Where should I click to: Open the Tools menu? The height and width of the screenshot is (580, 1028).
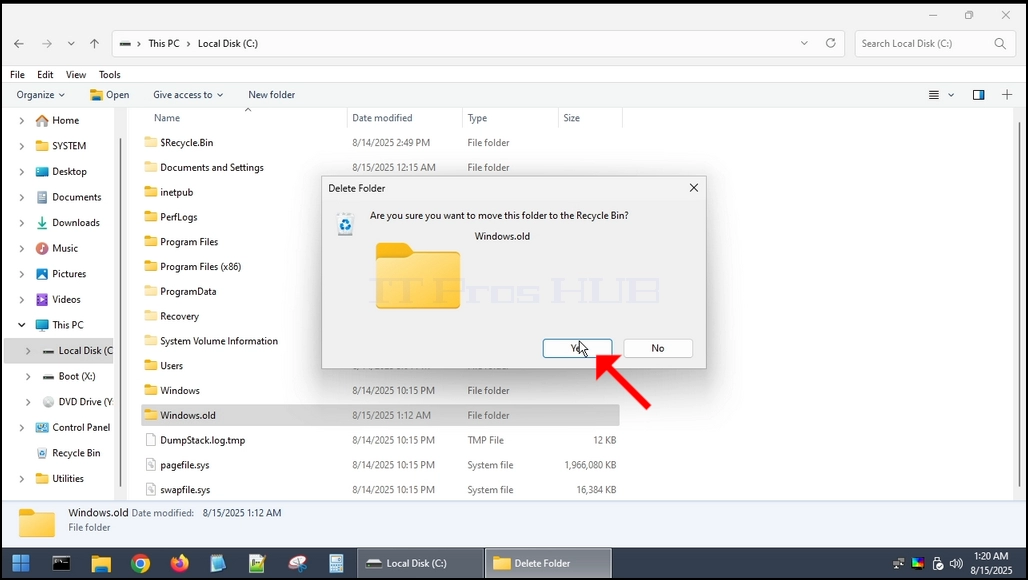click(x=109, y=75)
